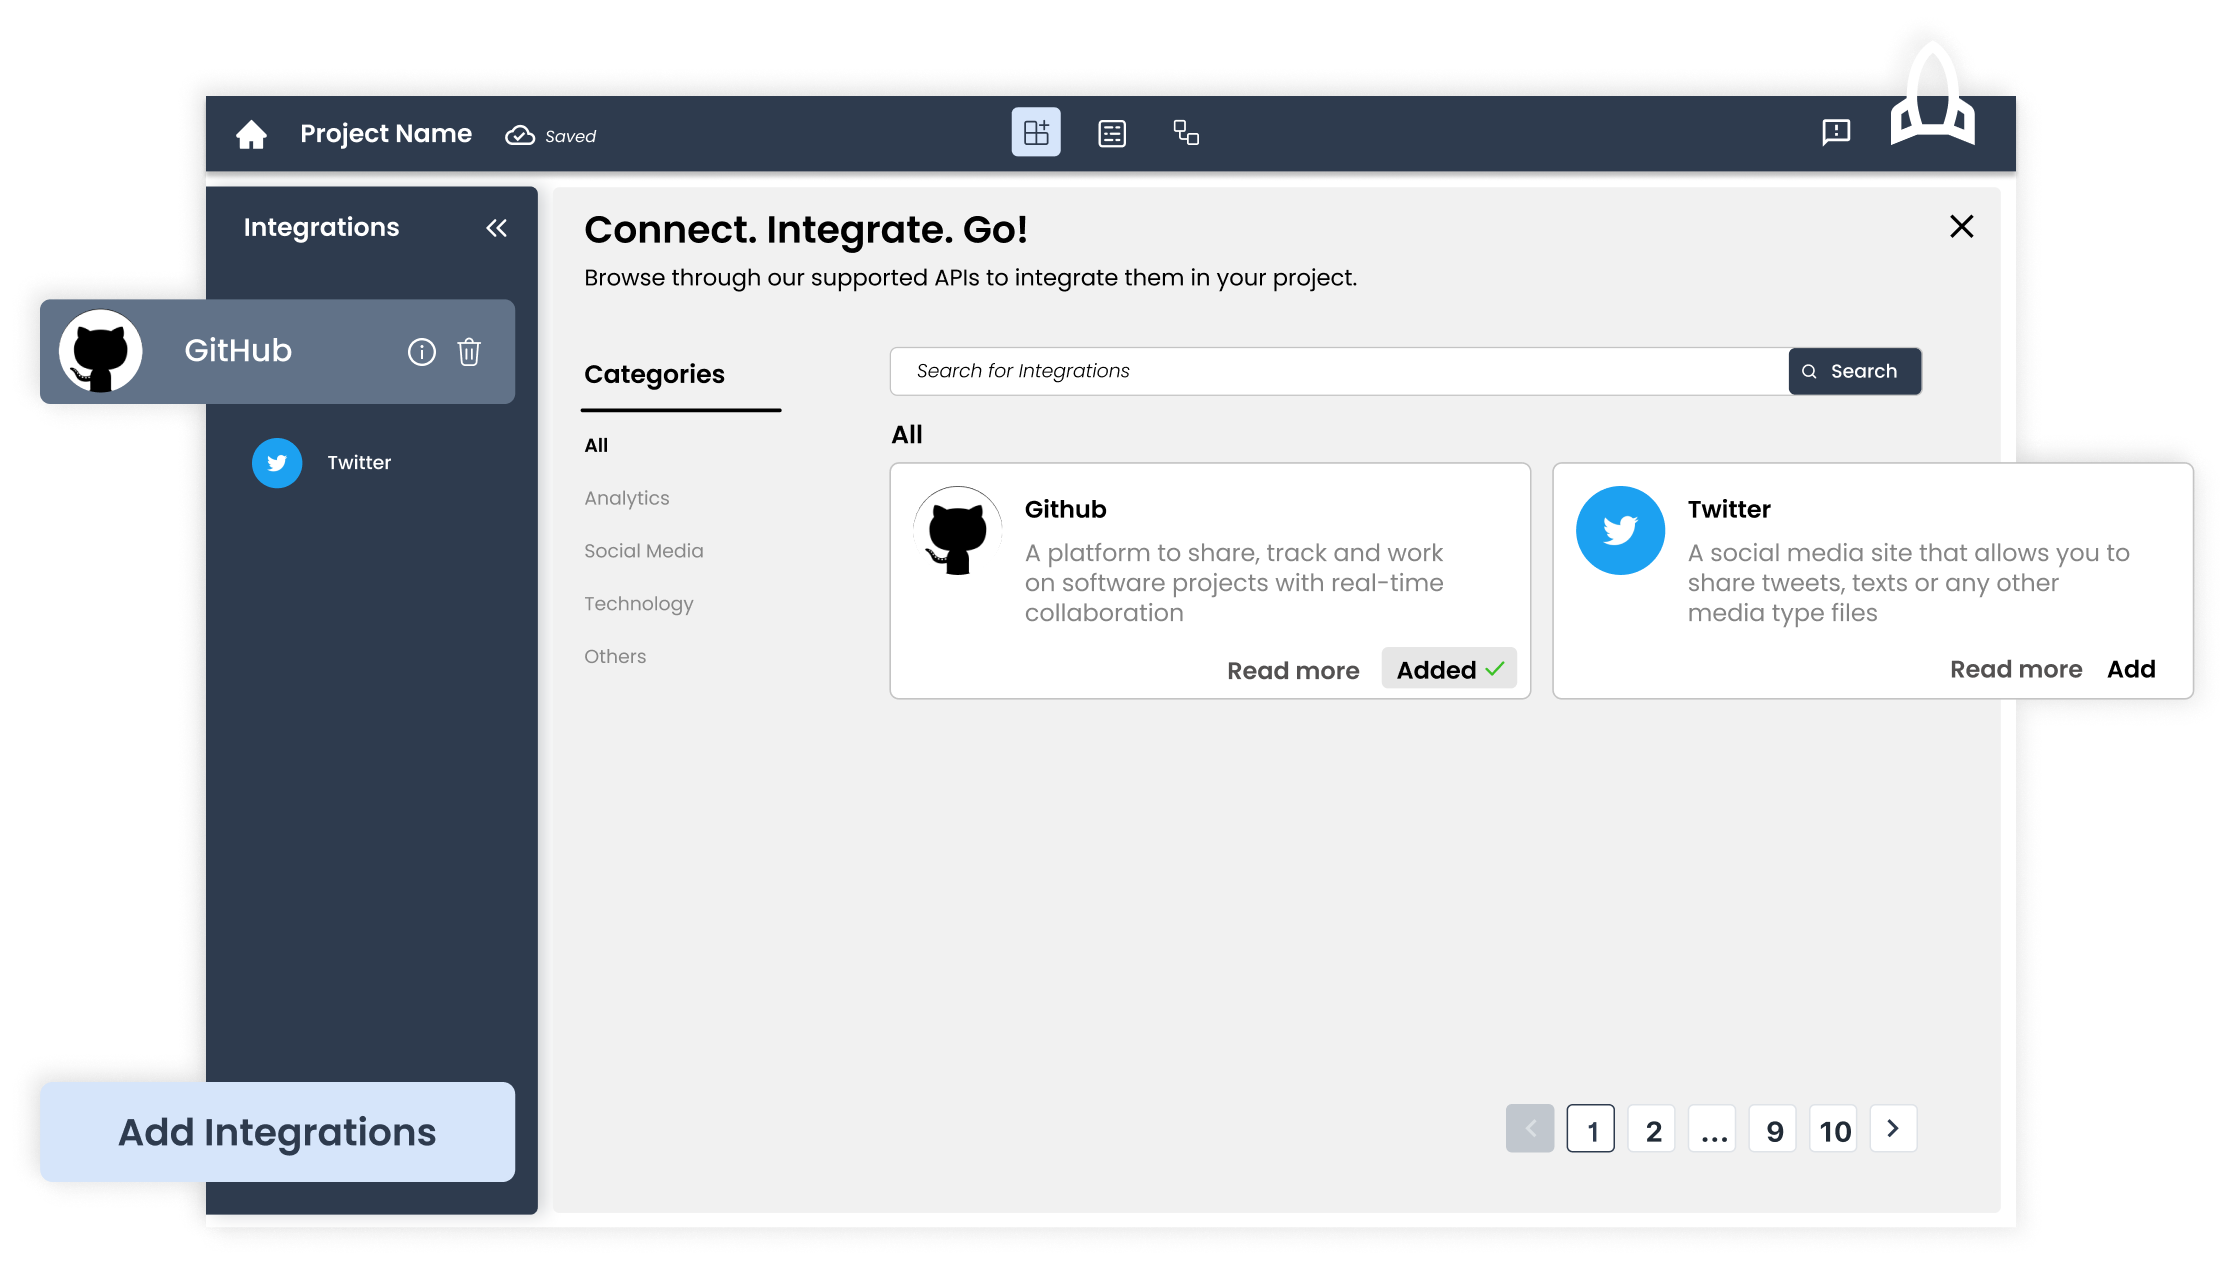Go to previous page arrow
This screenshot has width=2235, height=1268.
pyautogui.click(x=1530, y=1129)
